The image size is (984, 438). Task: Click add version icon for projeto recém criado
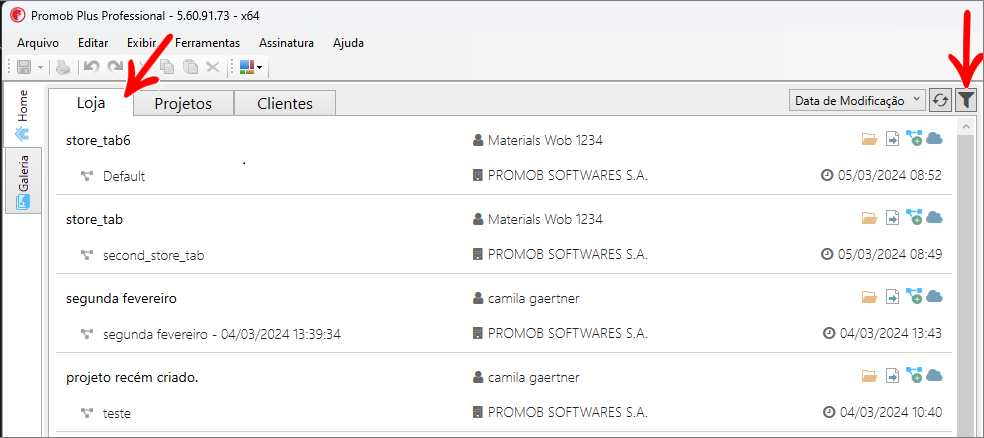[913, 376]
